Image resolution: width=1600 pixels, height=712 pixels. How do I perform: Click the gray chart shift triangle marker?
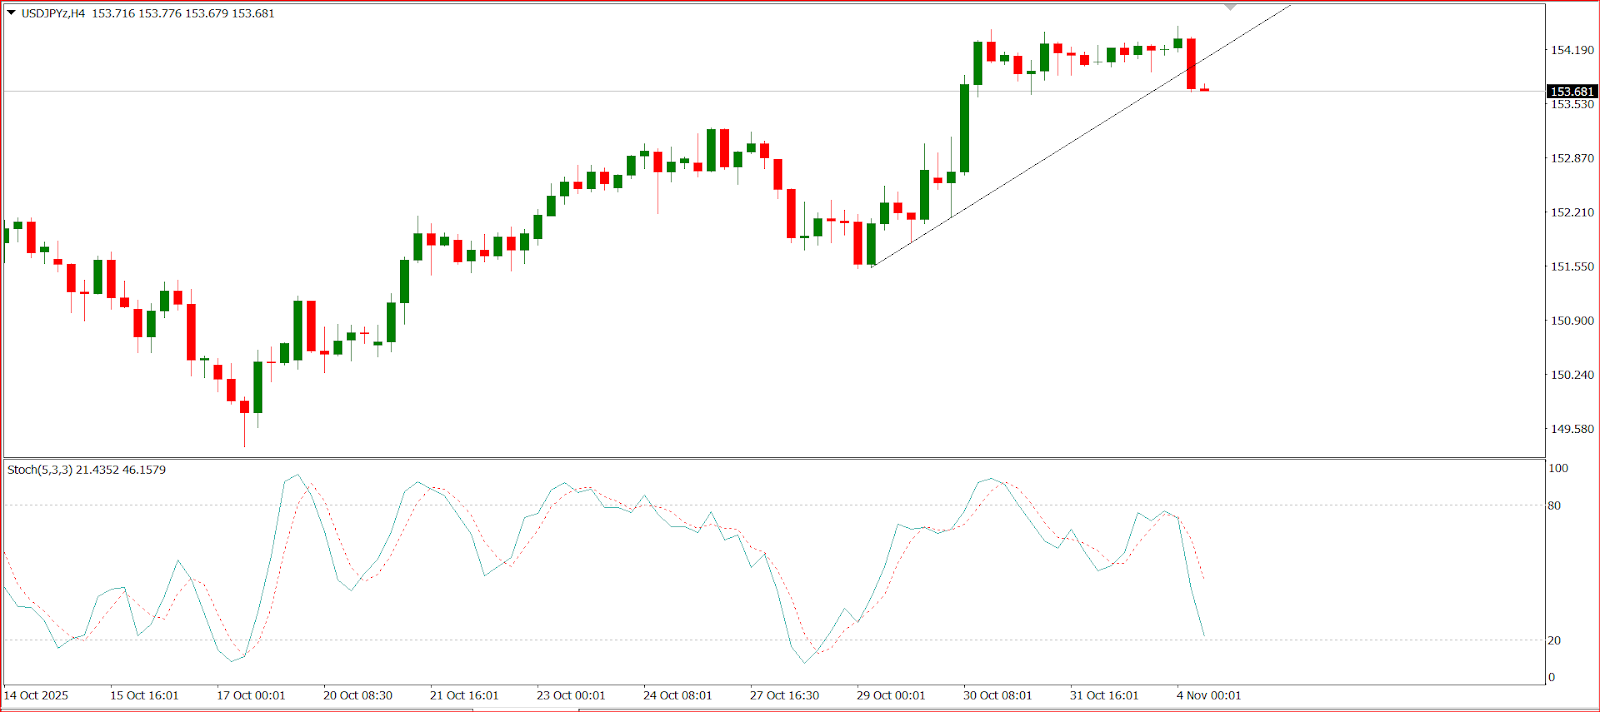pyautogui.click(x=1231, y=7)
